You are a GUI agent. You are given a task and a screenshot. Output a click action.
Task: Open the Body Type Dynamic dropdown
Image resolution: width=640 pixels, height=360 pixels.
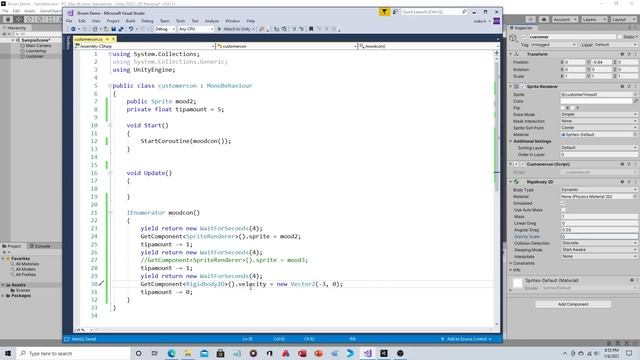[599, 190]
